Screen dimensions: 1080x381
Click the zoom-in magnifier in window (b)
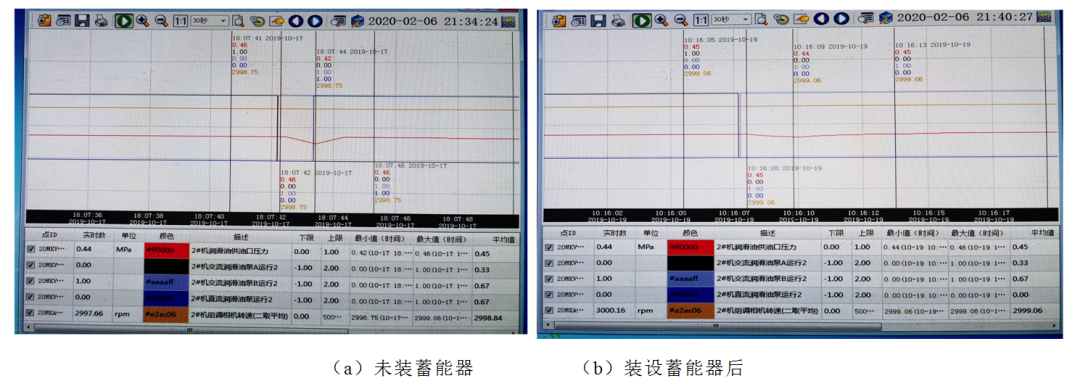pos(662,21)
